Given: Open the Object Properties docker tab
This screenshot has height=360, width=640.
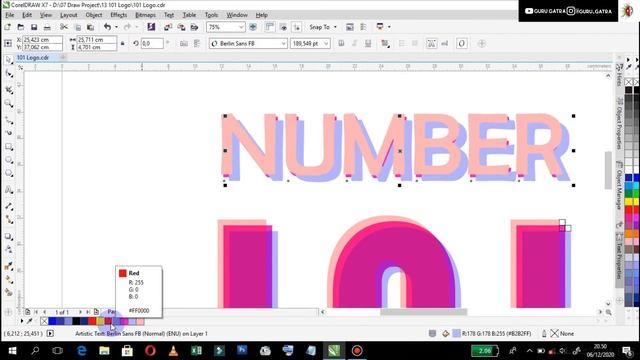Looking at the screenshot, I should point(620,124).
